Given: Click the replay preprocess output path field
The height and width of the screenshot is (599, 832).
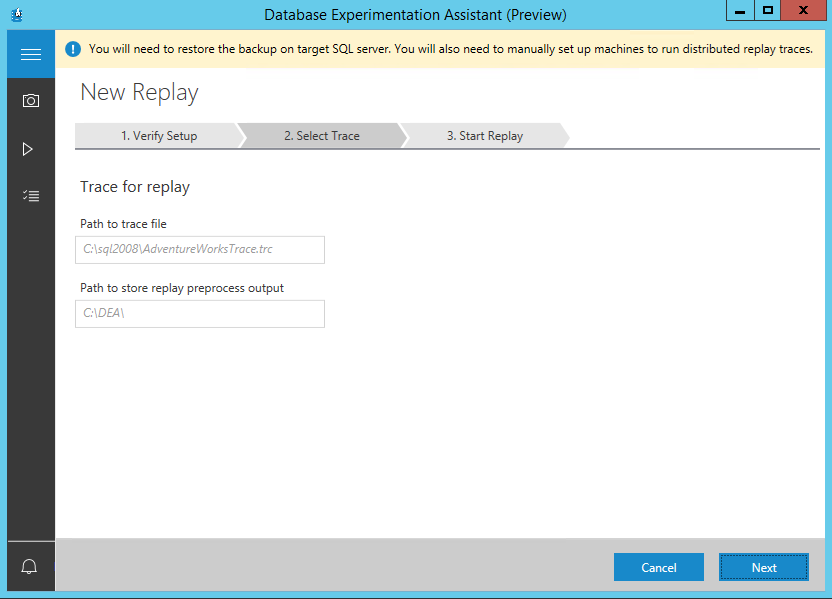Looking at the screenshot, I should click(200, 314).
